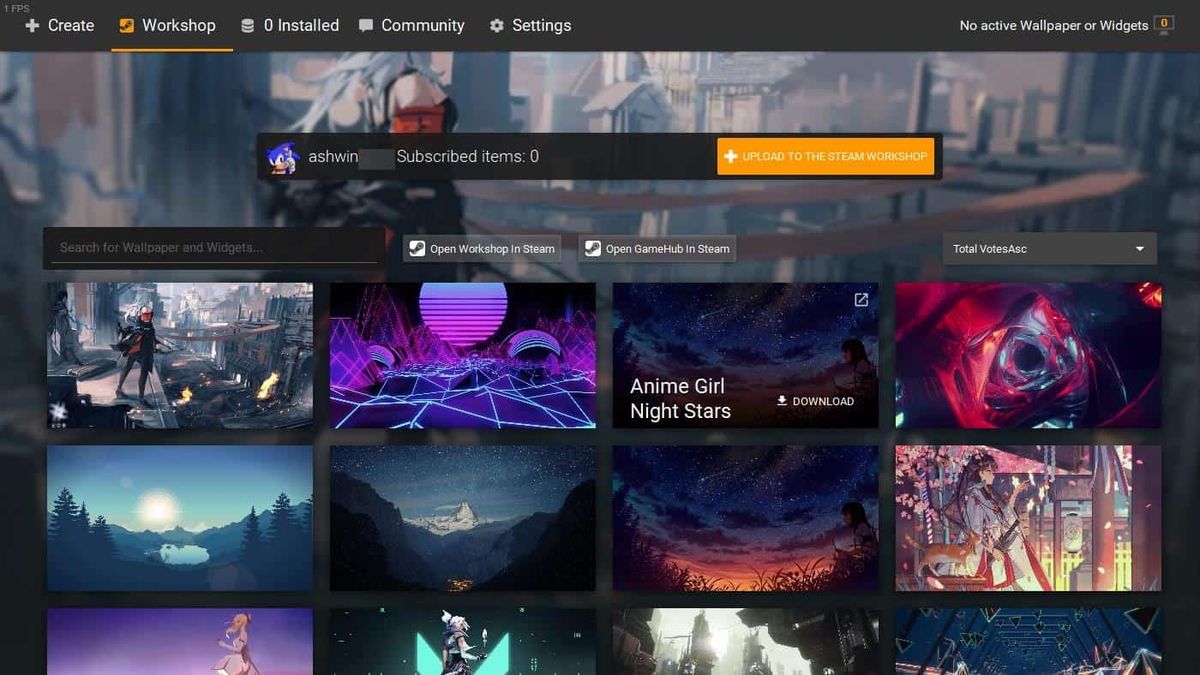Click the Anime Girl Night Stars title
This screenshot has width=1200, height=675.
(x=680, y=399)
